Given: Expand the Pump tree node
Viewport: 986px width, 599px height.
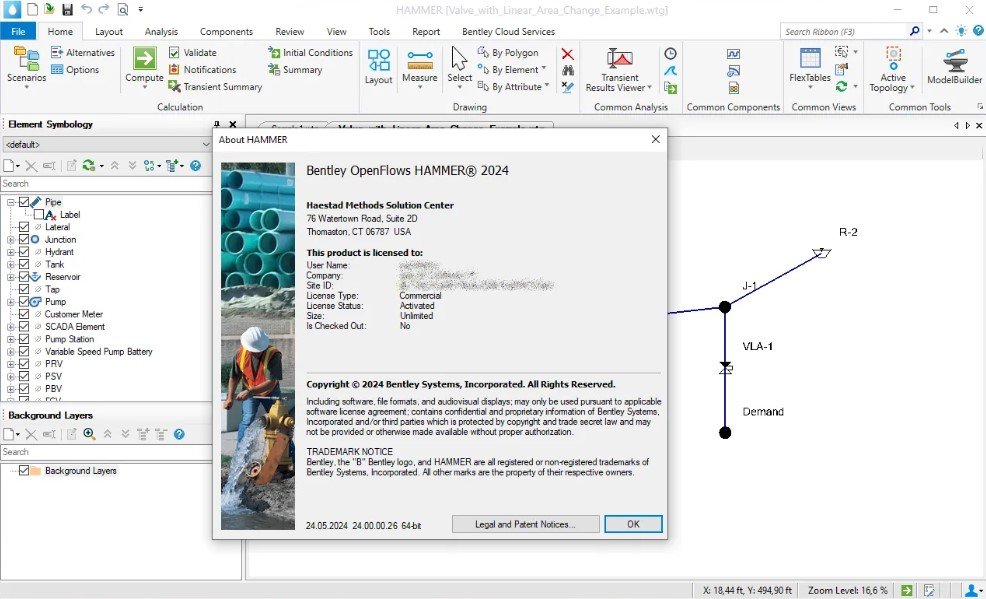Looking at the screenshot, I should [x=11, y=302].
